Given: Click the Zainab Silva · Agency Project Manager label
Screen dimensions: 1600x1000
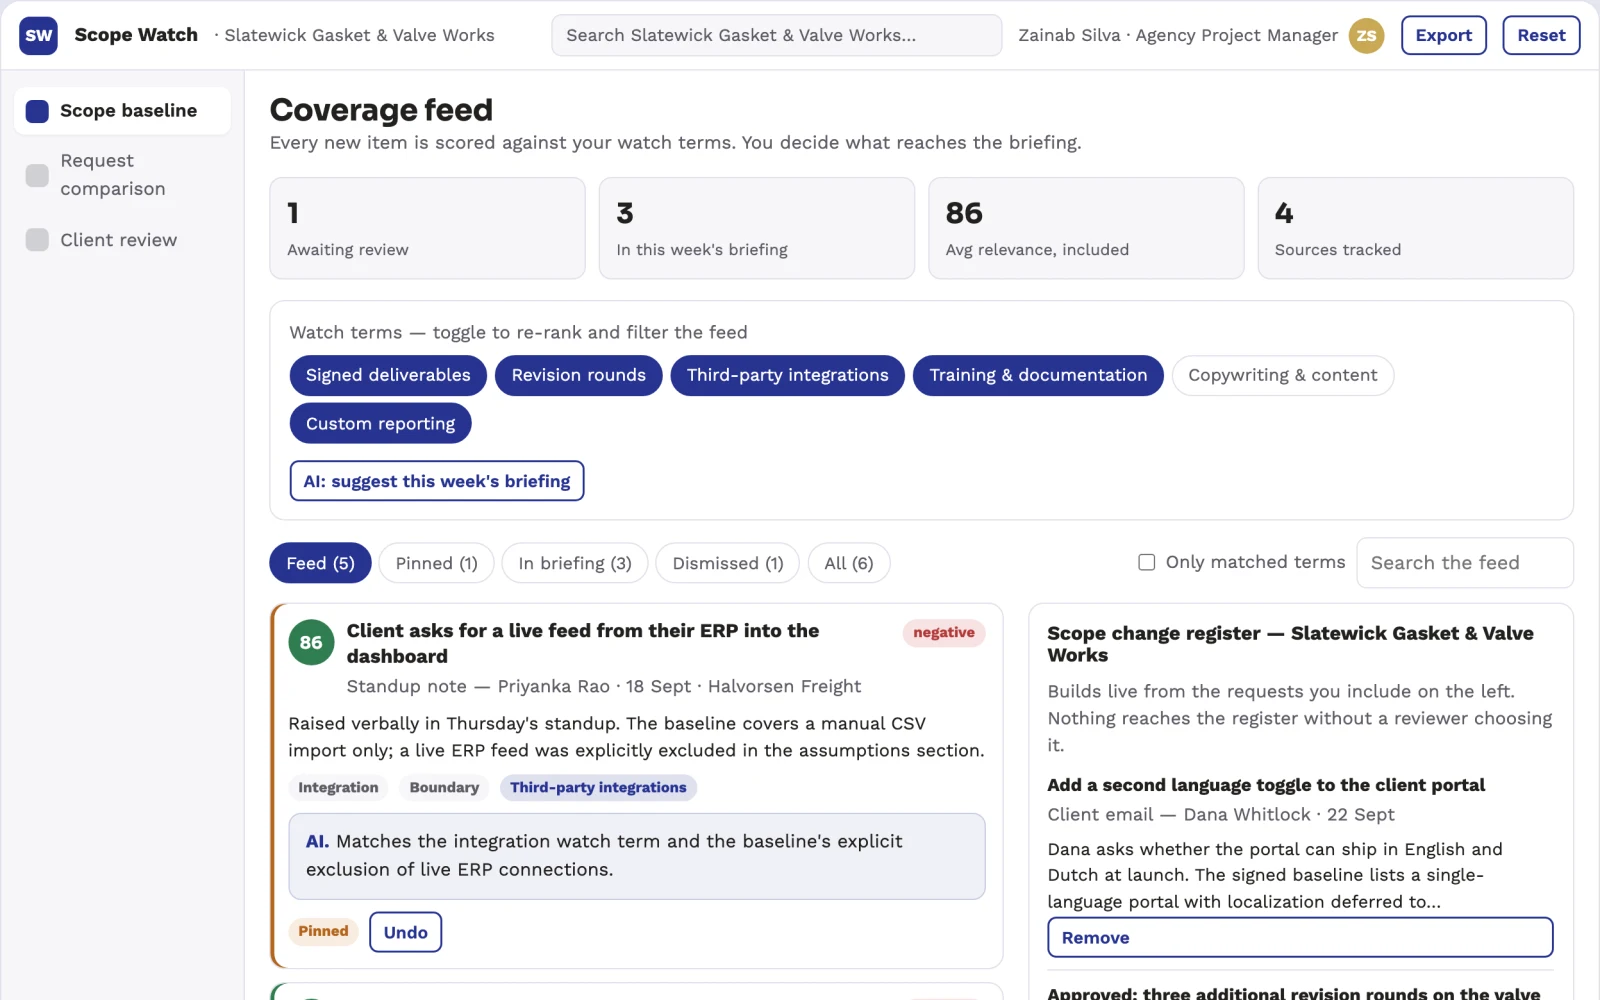Looking at the screenshot, I should point(1178,35).
